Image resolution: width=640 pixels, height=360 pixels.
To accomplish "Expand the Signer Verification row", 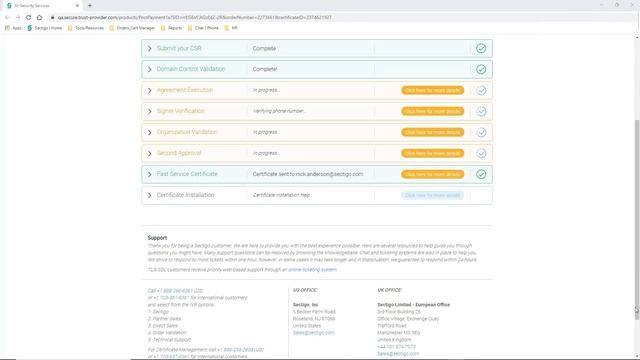I will (149, 111).
